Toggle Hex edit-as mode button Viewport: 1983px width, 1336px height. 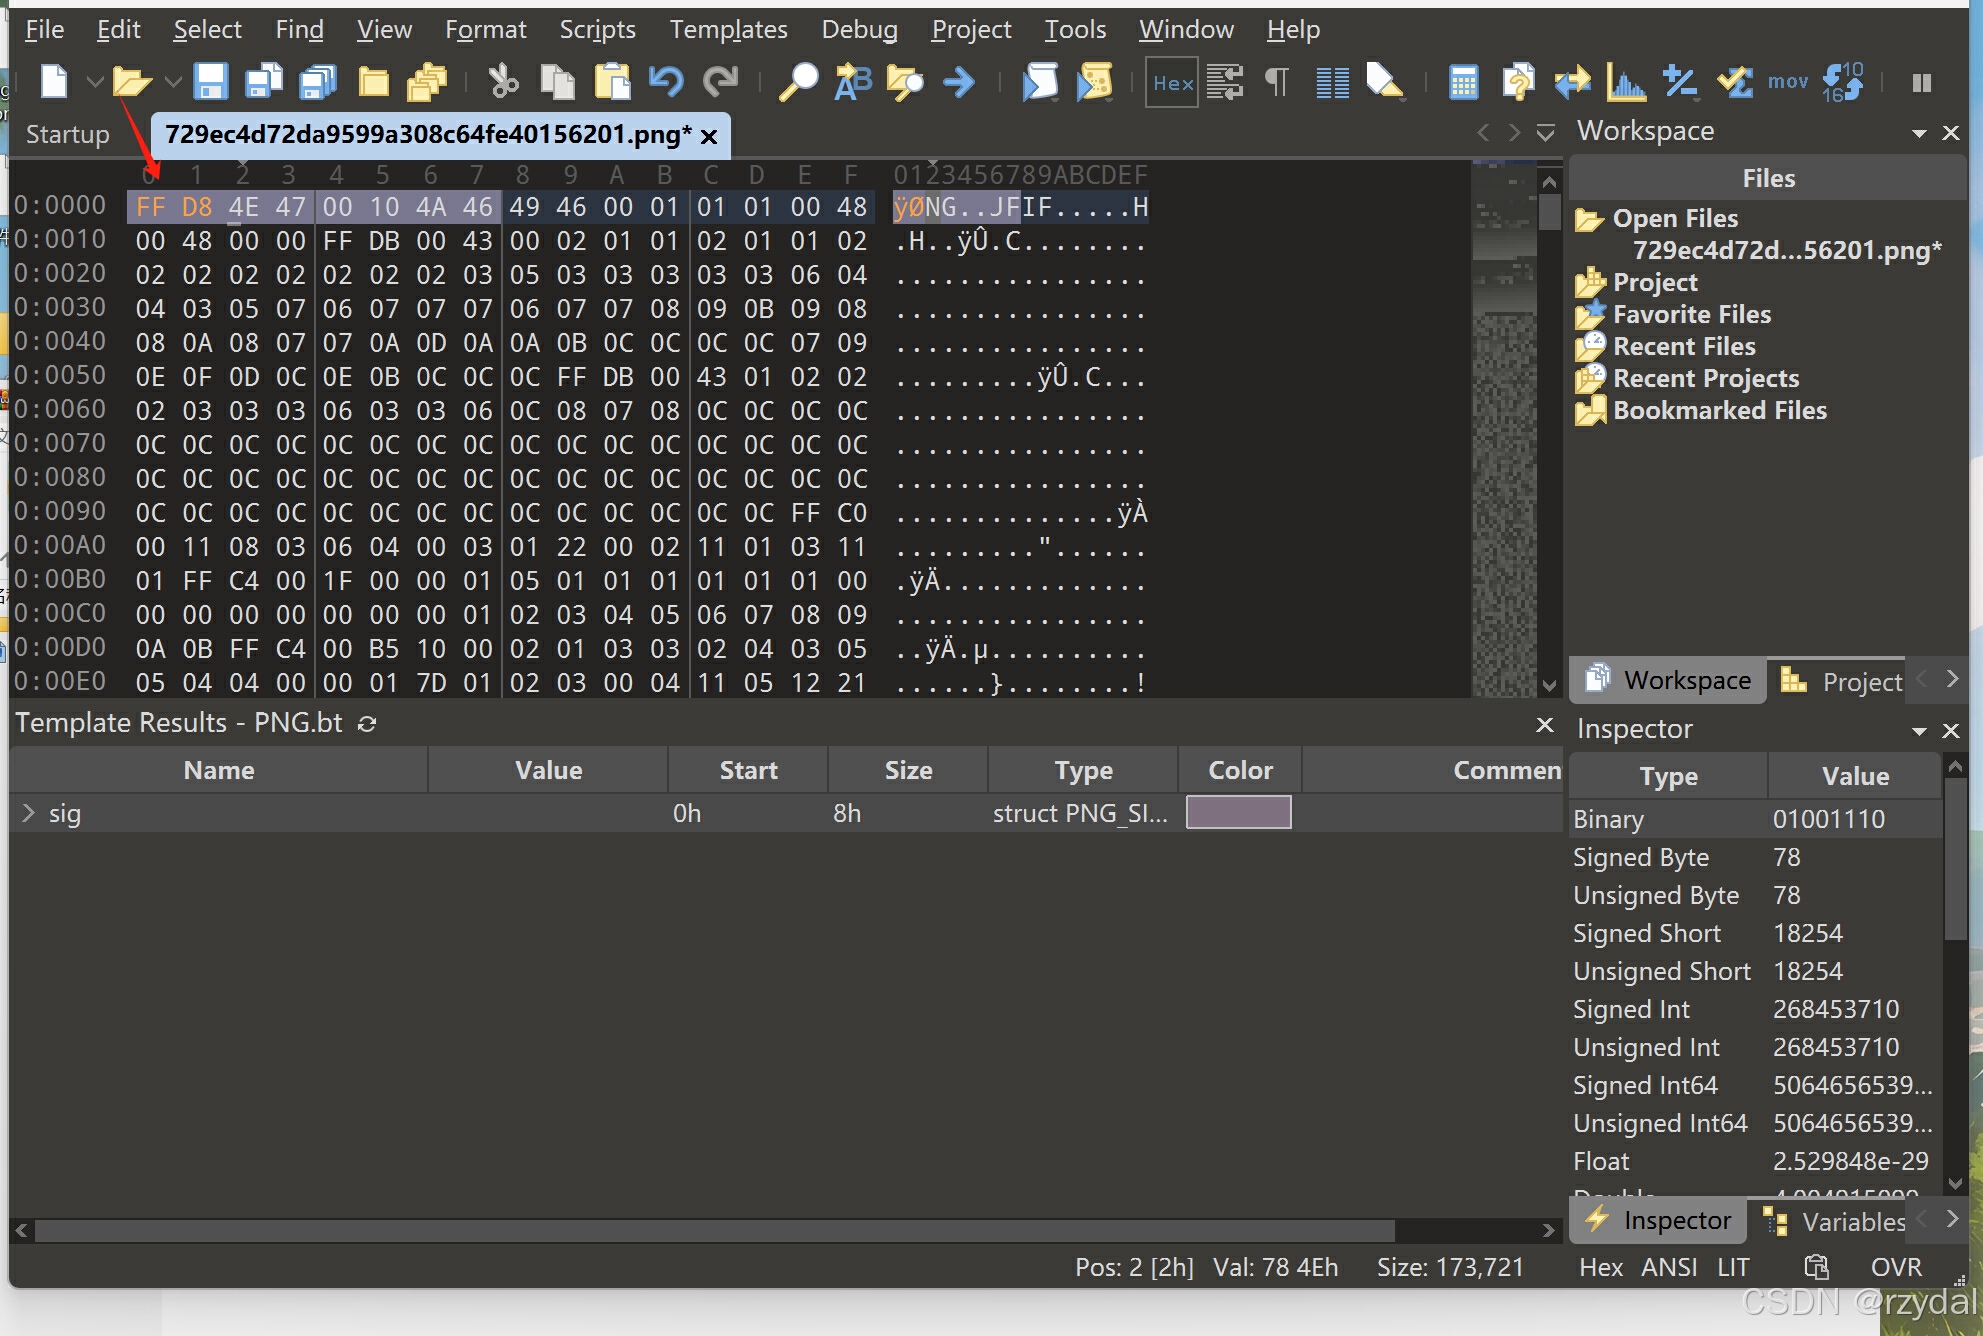[x=1172, y=83]
